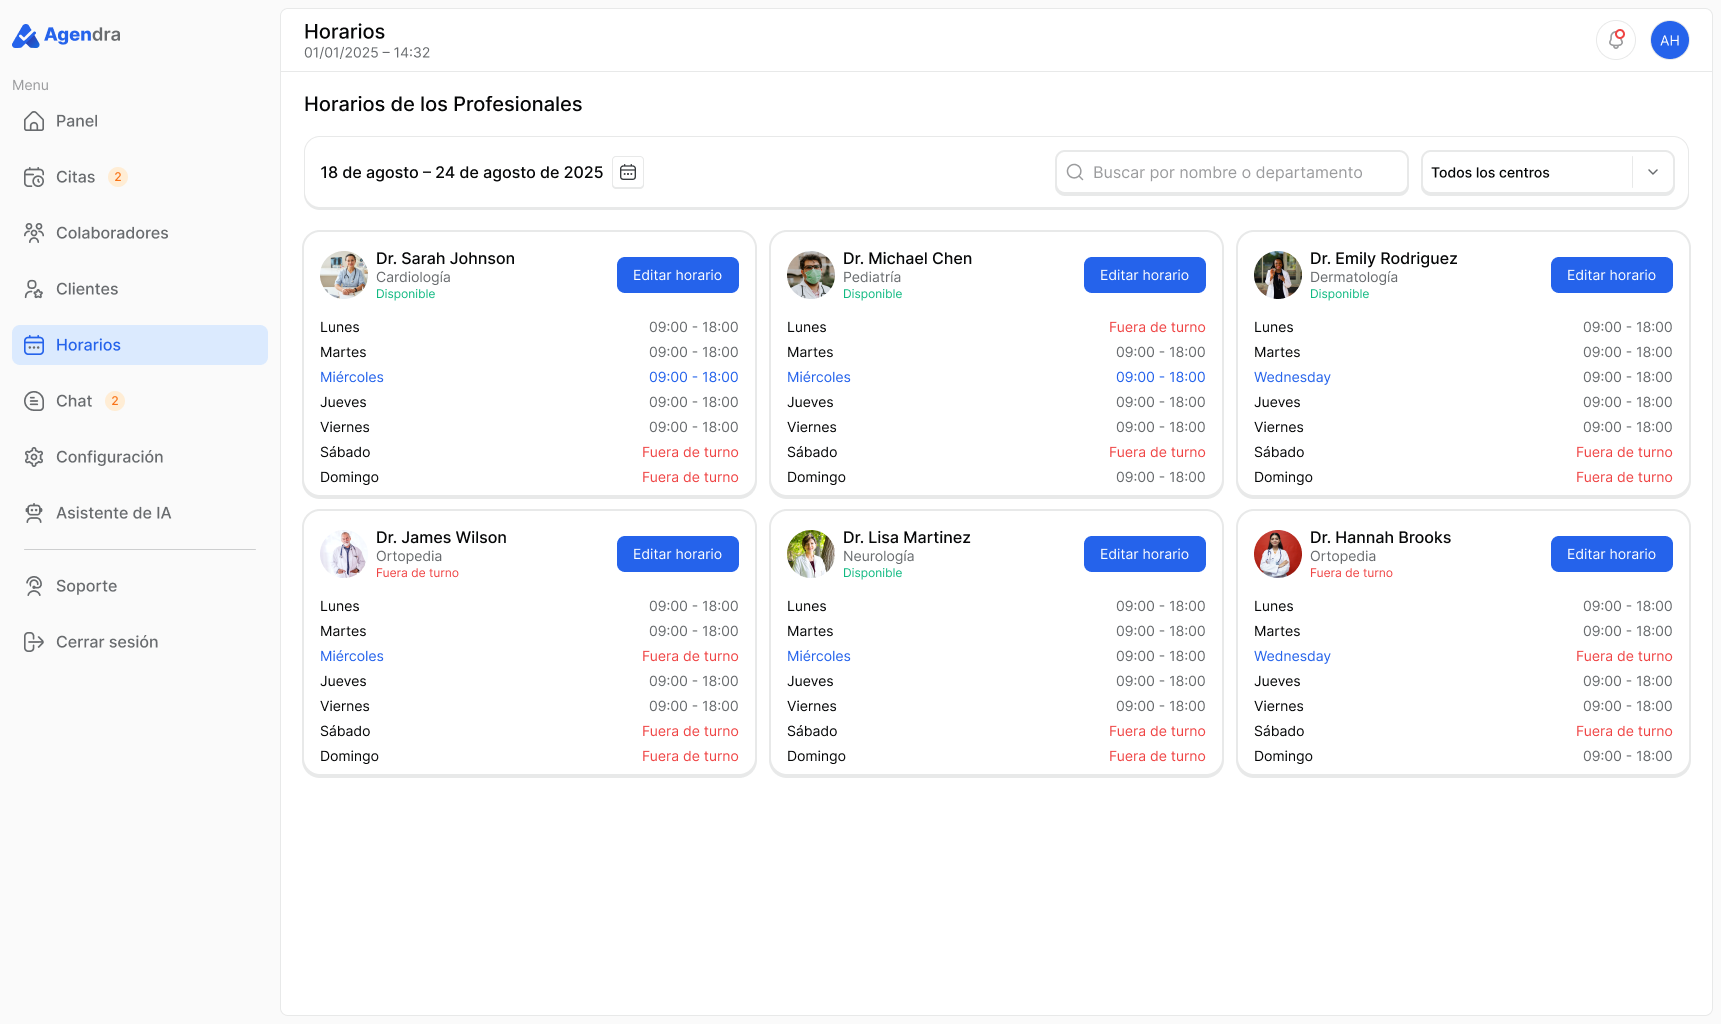This screenshot has width=1721, height=1024.
Task: Click Editar horario for Dr. Hannah Brooks
Action: [x=1611, y=554]
